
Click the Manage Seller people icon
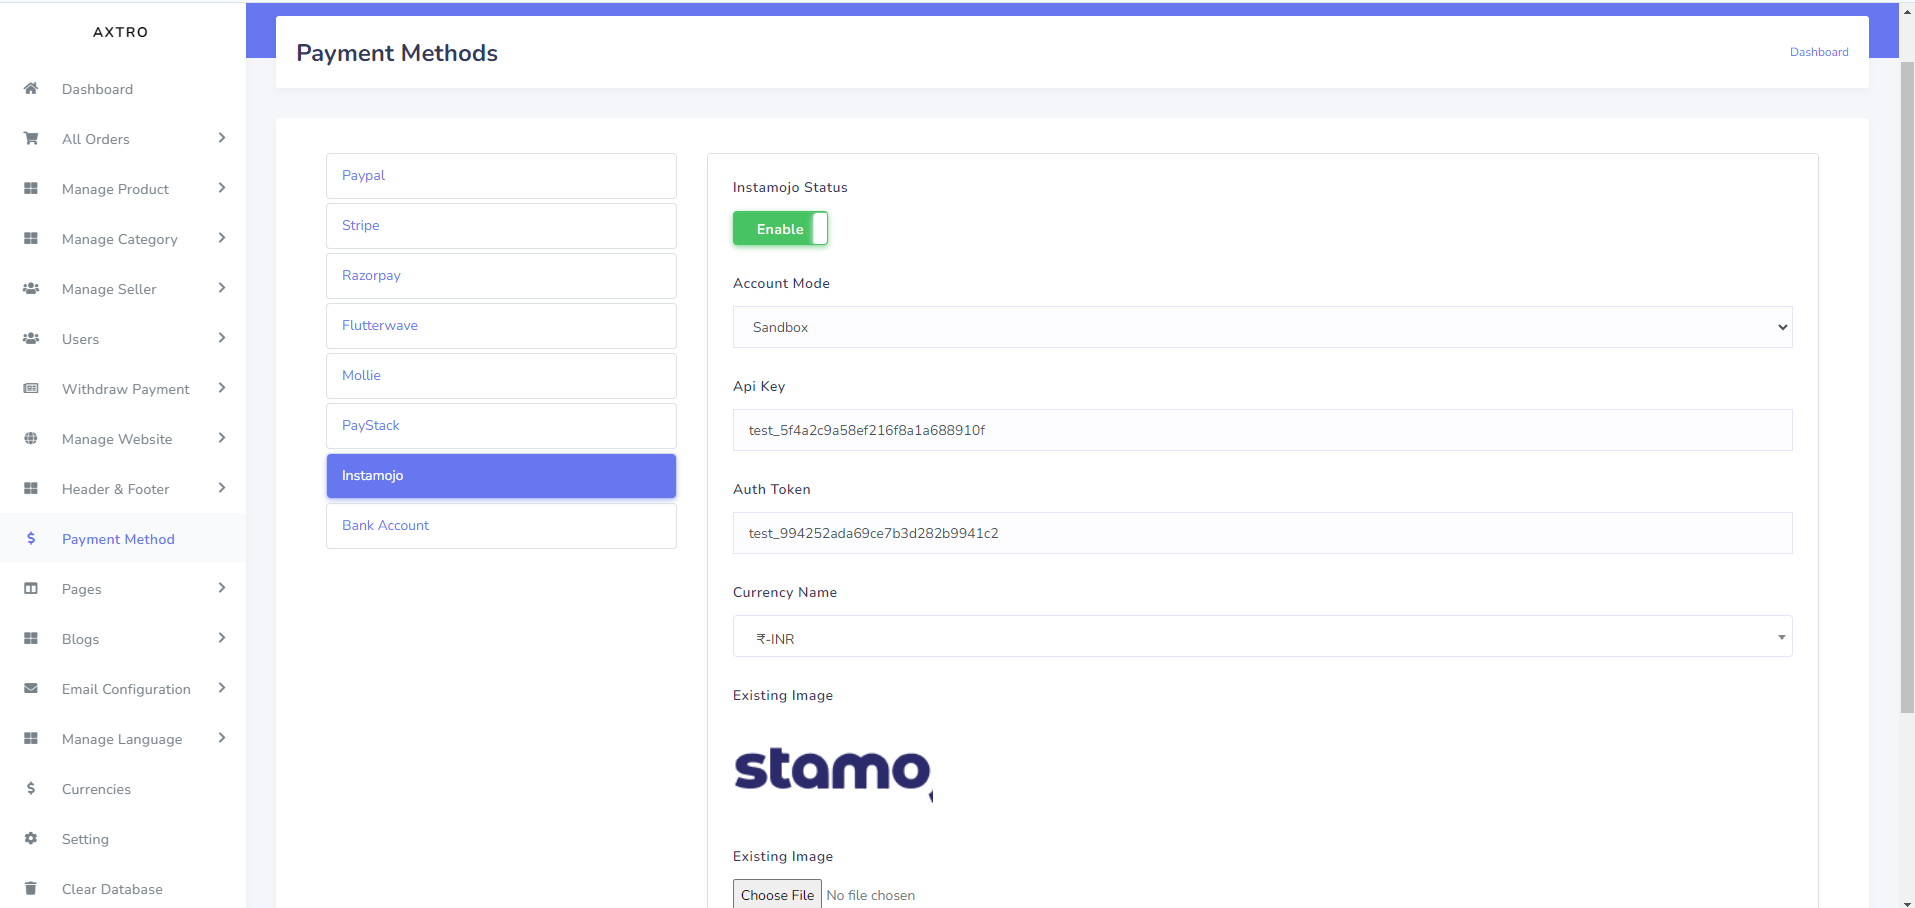(x=31, y=289)
